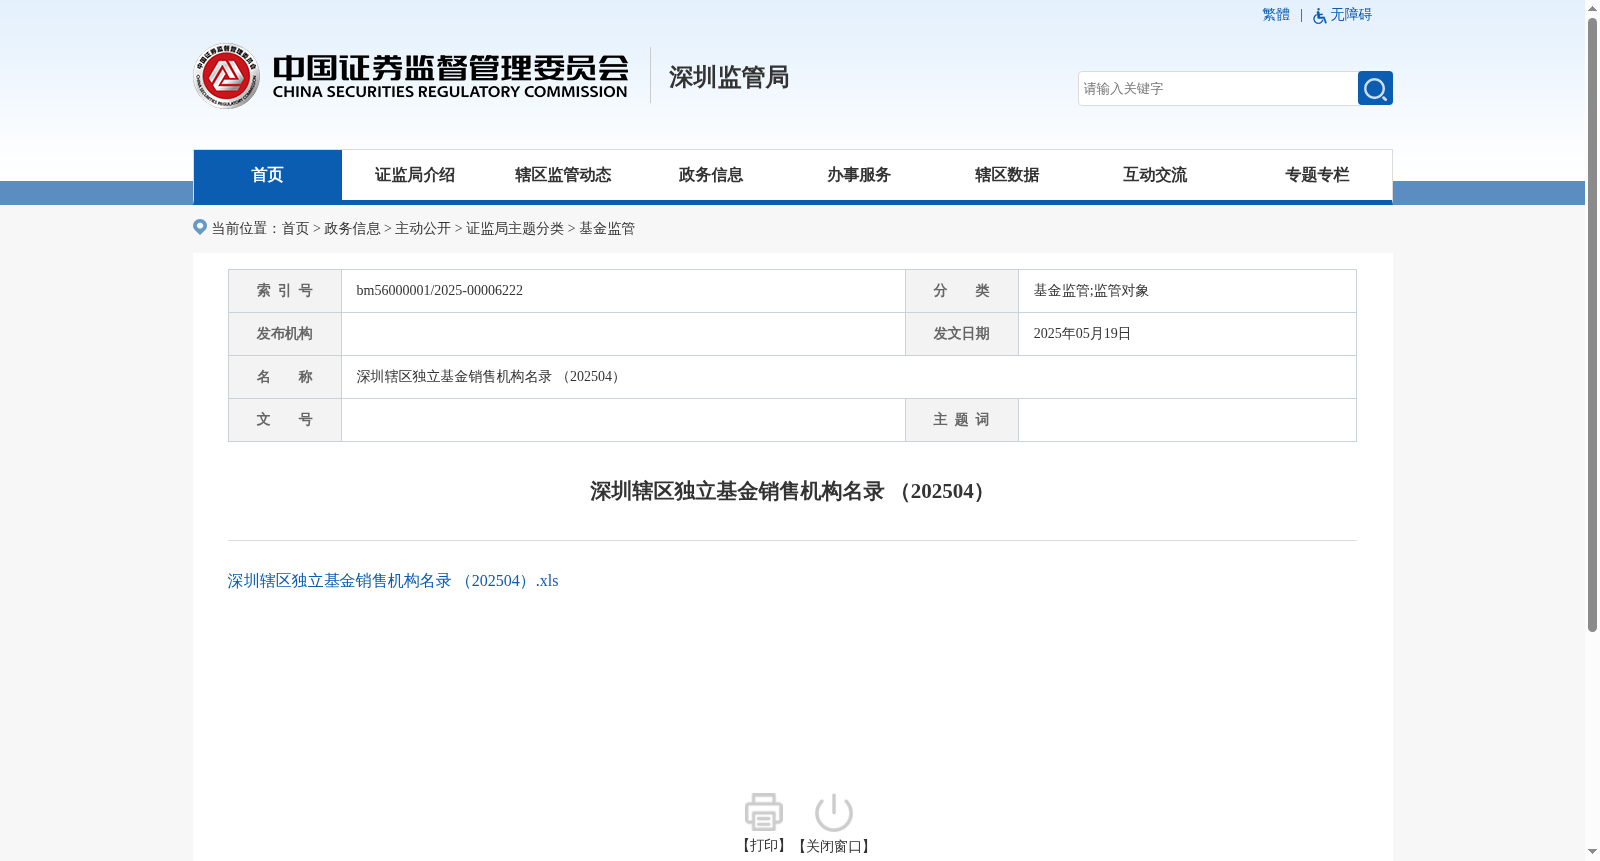This screenshot has height=861, width=1600.
Task: Open the 政务信息 menu item
Action: (x=711, y=175)
